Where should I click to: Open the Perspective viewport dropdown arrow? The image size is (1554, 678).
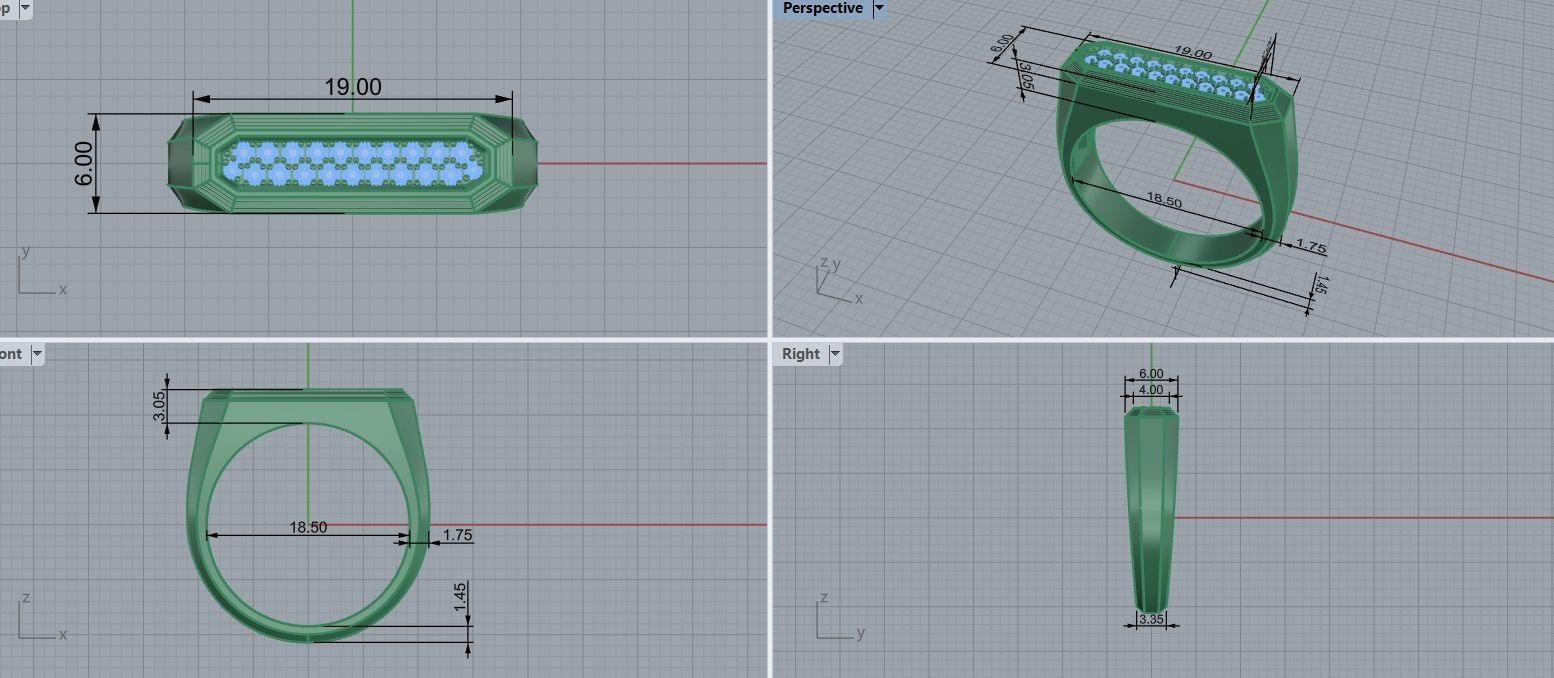(879, 8)
